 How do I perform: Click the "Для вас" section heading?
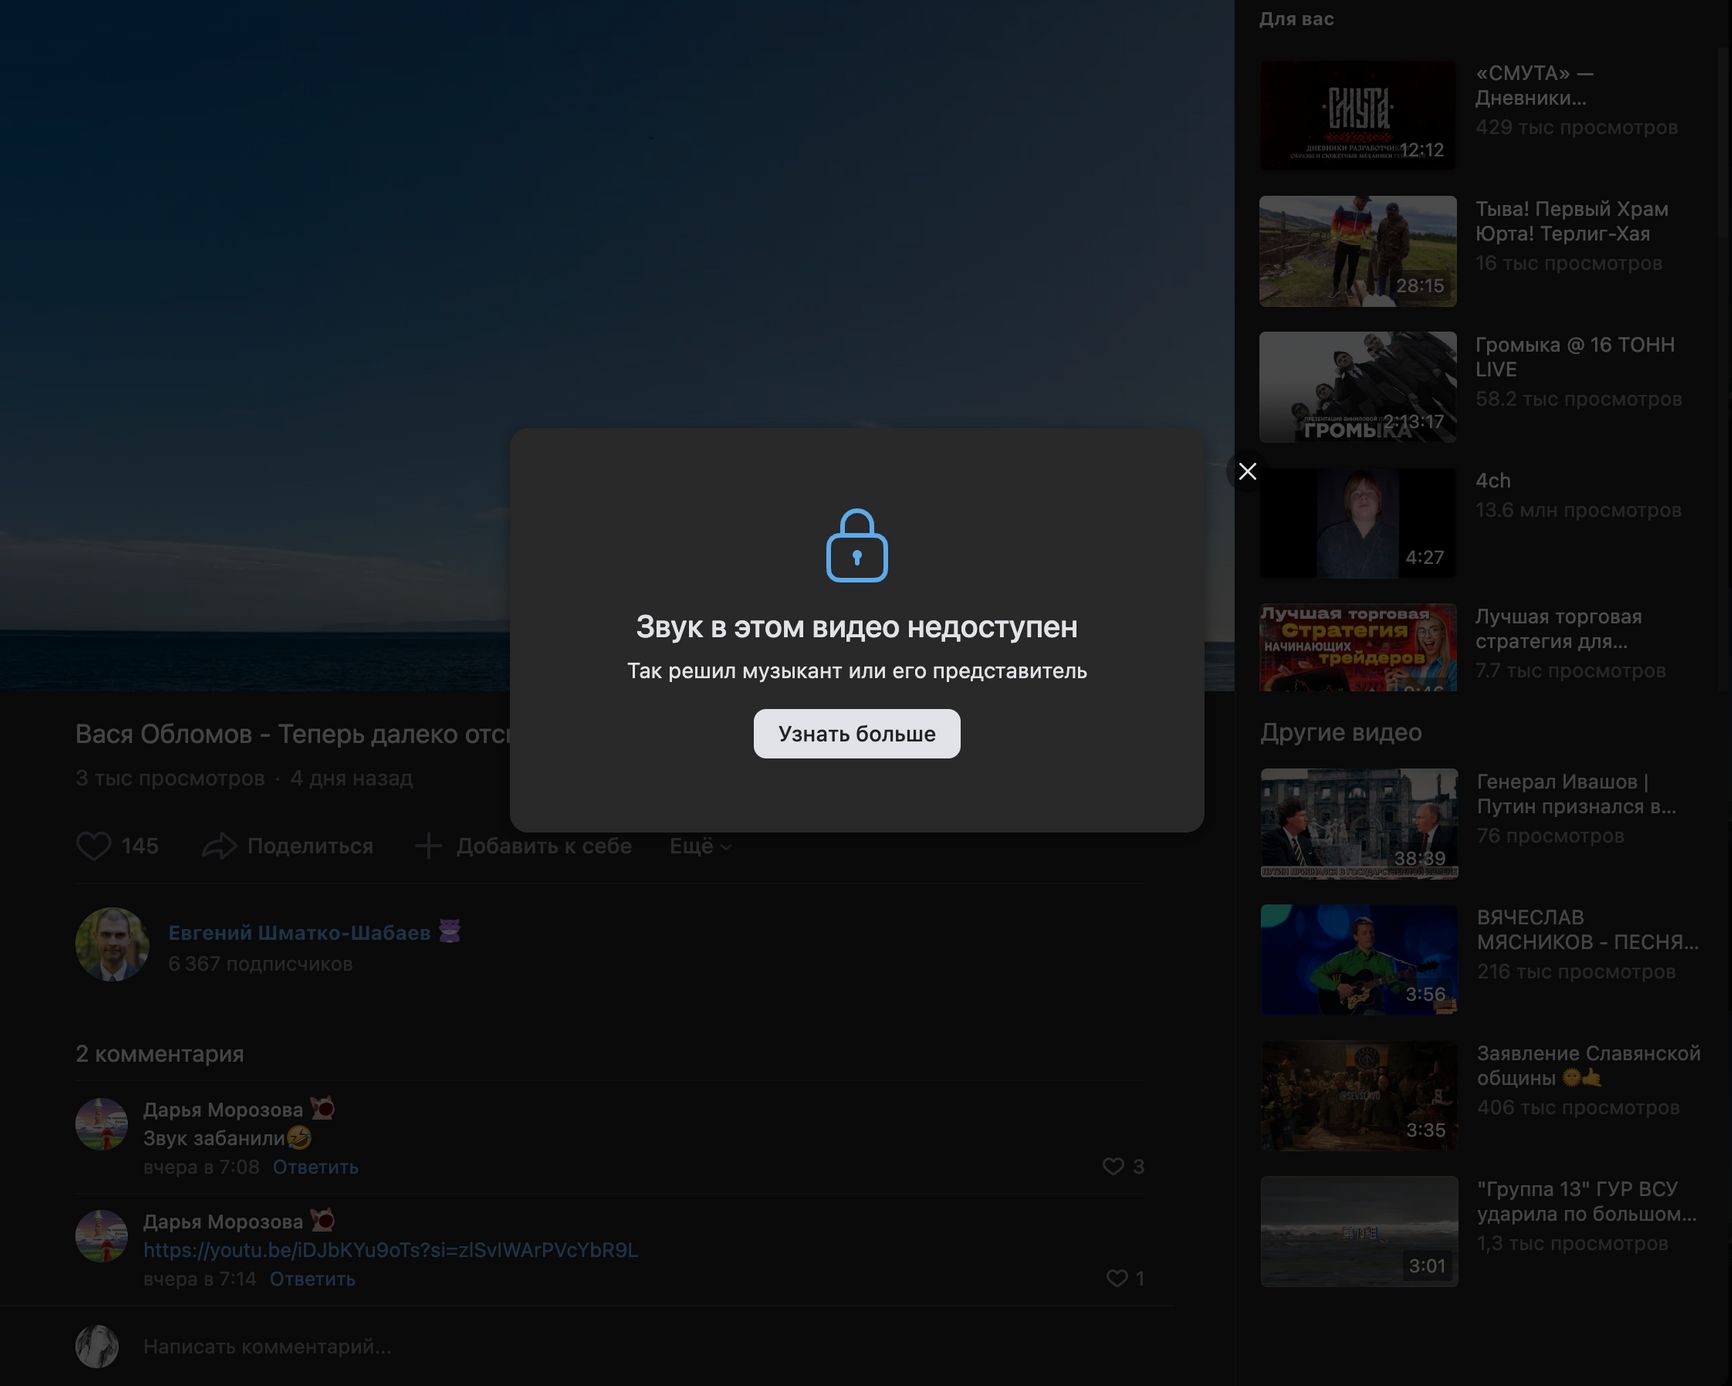click(x=1296, y=19)
